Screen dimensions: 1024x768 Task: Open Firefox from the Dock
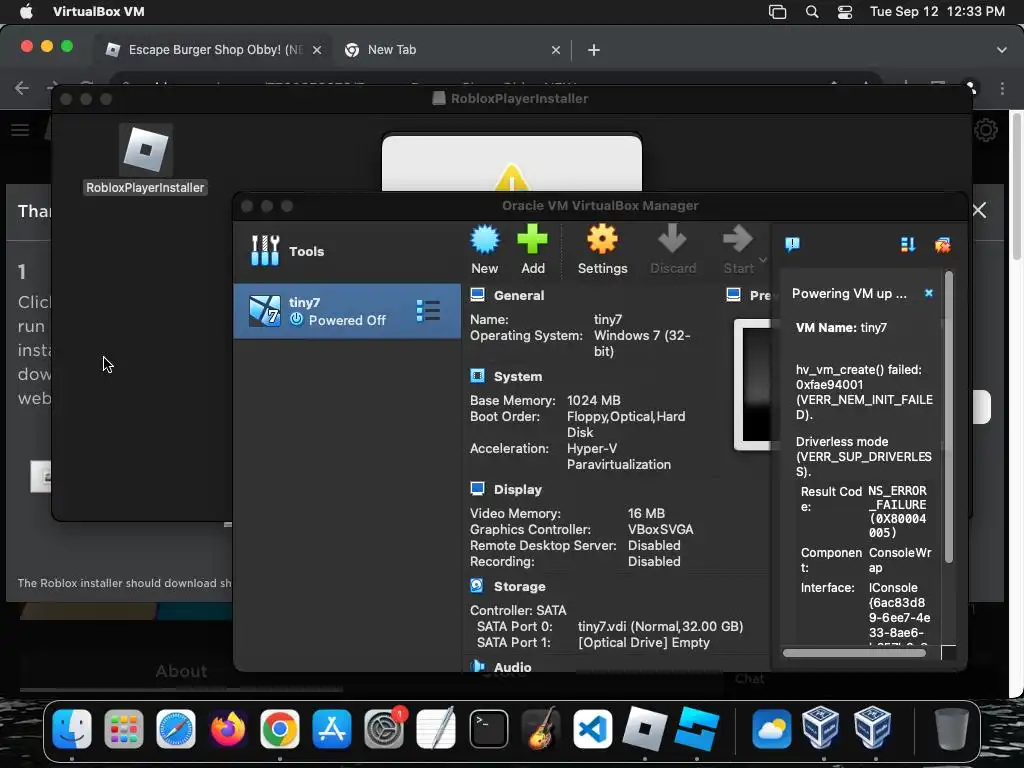coord(228,729)
